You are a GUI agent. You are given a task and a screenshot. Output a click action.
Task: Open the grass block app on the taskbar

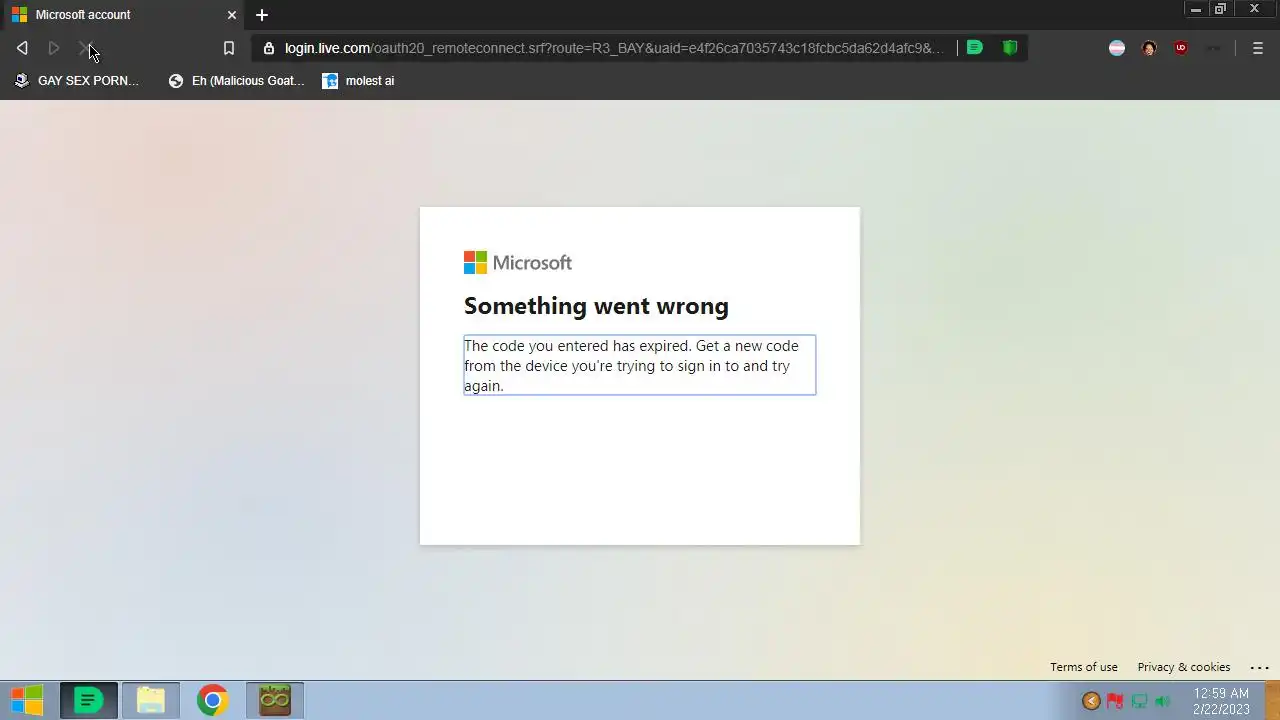point(275,700)
